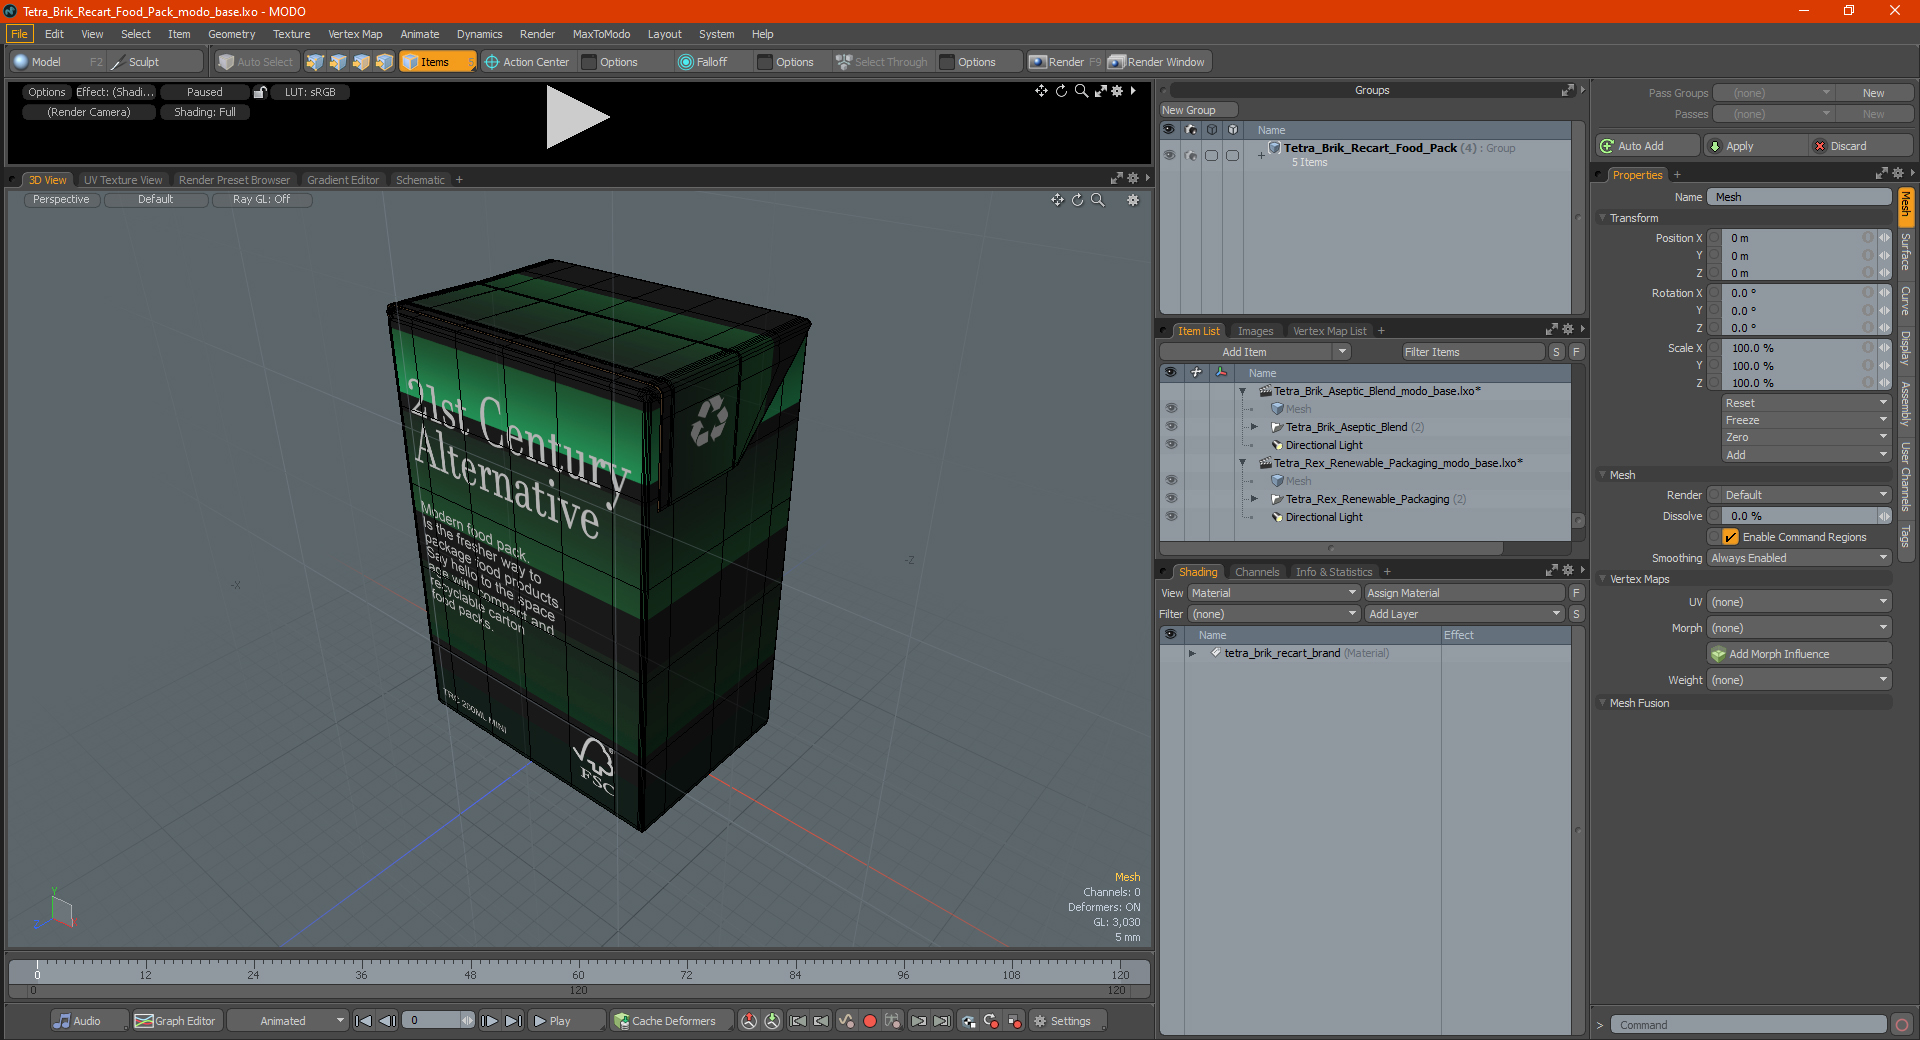1920x1040 pixels.
Task: Switch to Channels tab
Action: (x=1257, y=572)
